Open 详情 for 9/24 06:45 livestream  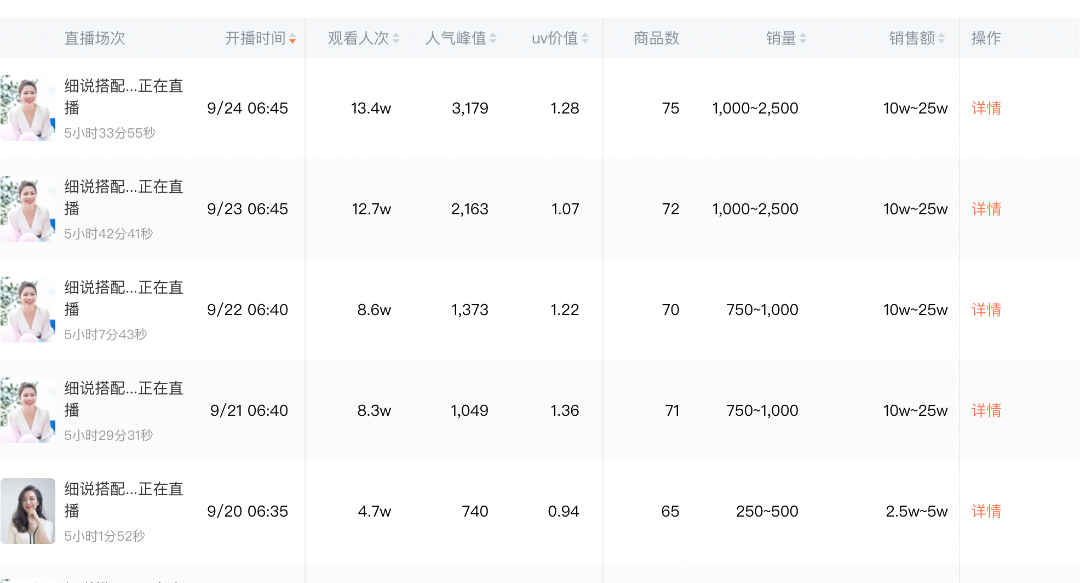986,108
